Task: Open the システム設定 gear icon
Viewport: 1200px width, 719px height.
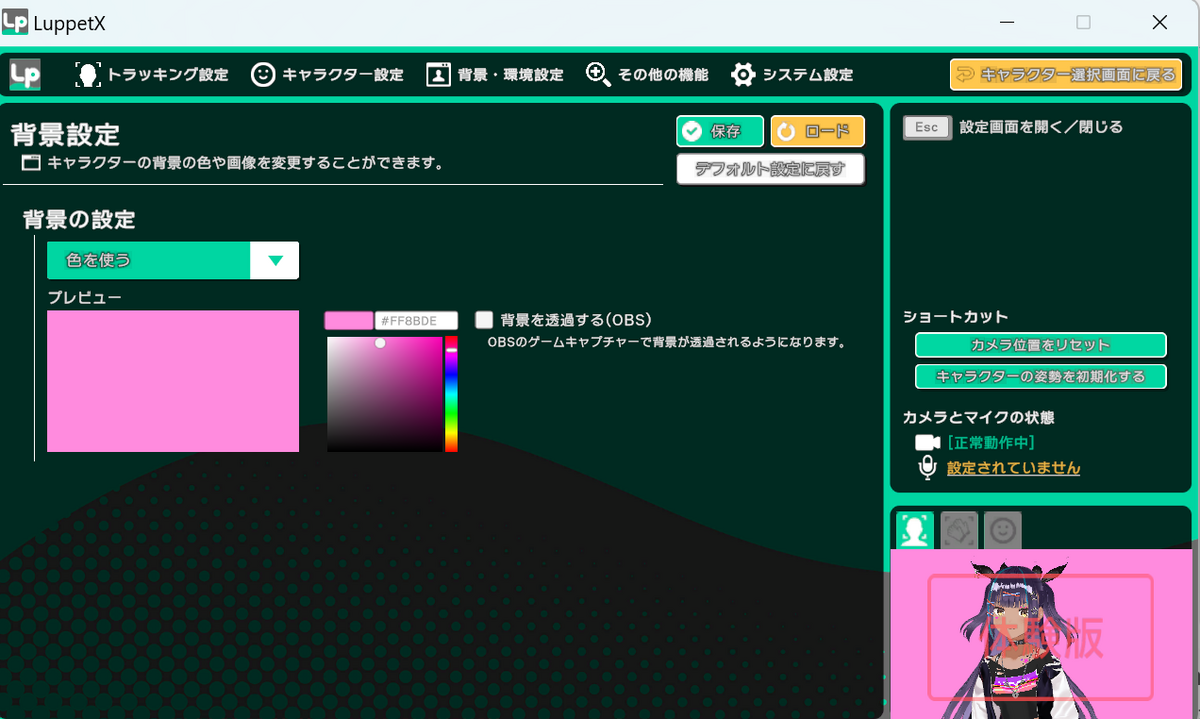Action: pyautogui.click(x=743, y=74)
